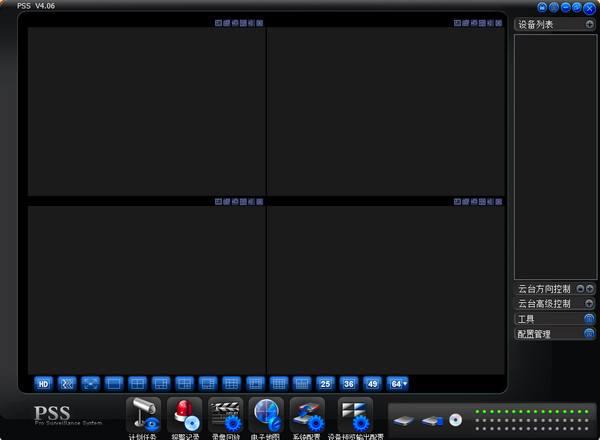Viewport: 600px width, 440px height.
Task: Expand the 工具 tools menu
Action: tap(589, 319)
